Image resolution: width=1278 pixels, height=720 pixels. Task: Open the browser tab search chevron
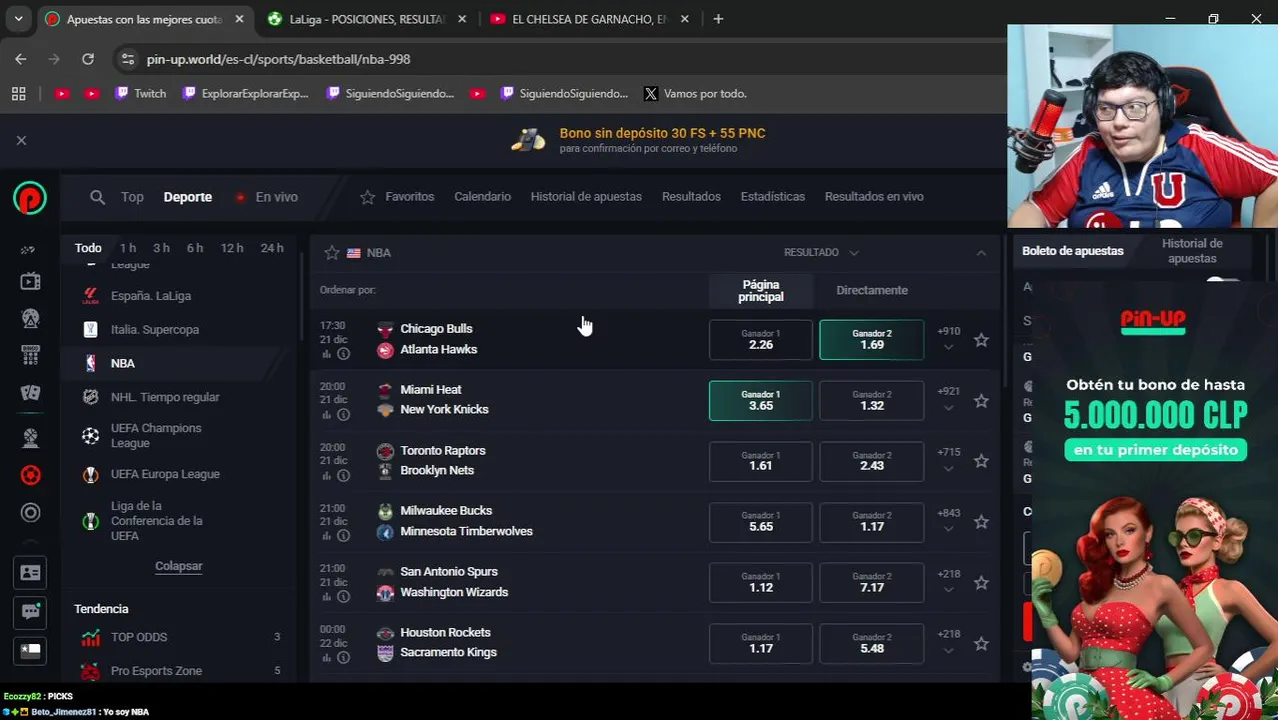pyautogui.click(x=18, y=19)
